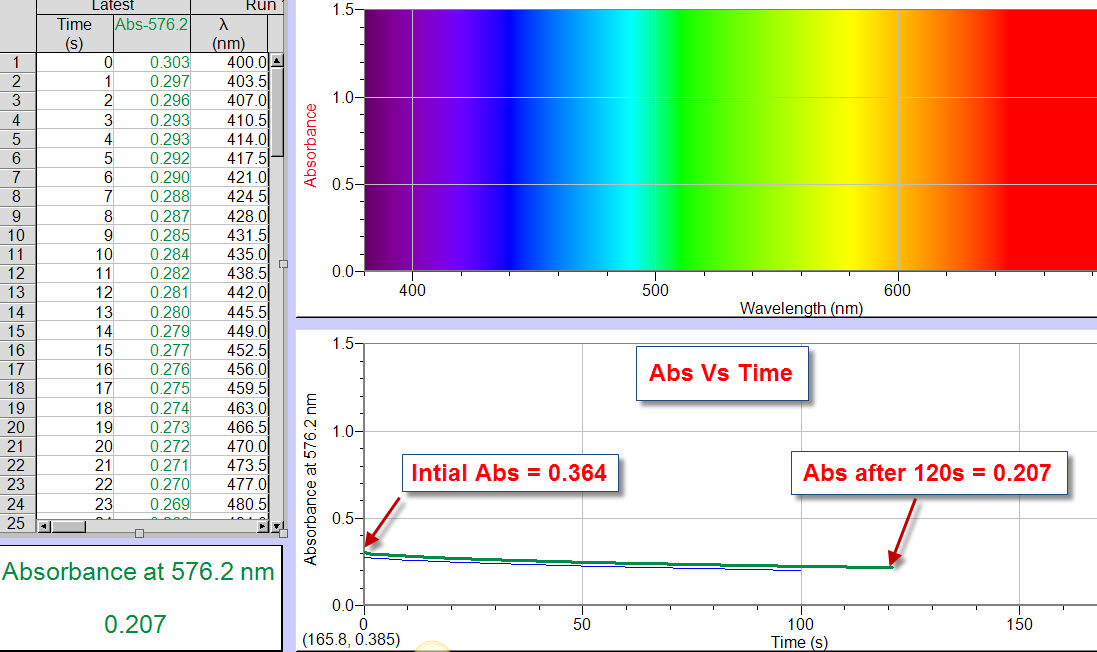Screen dimensions: 1097x652
Task: Click wavelength cell 435.0
Action: pos(229,254)
